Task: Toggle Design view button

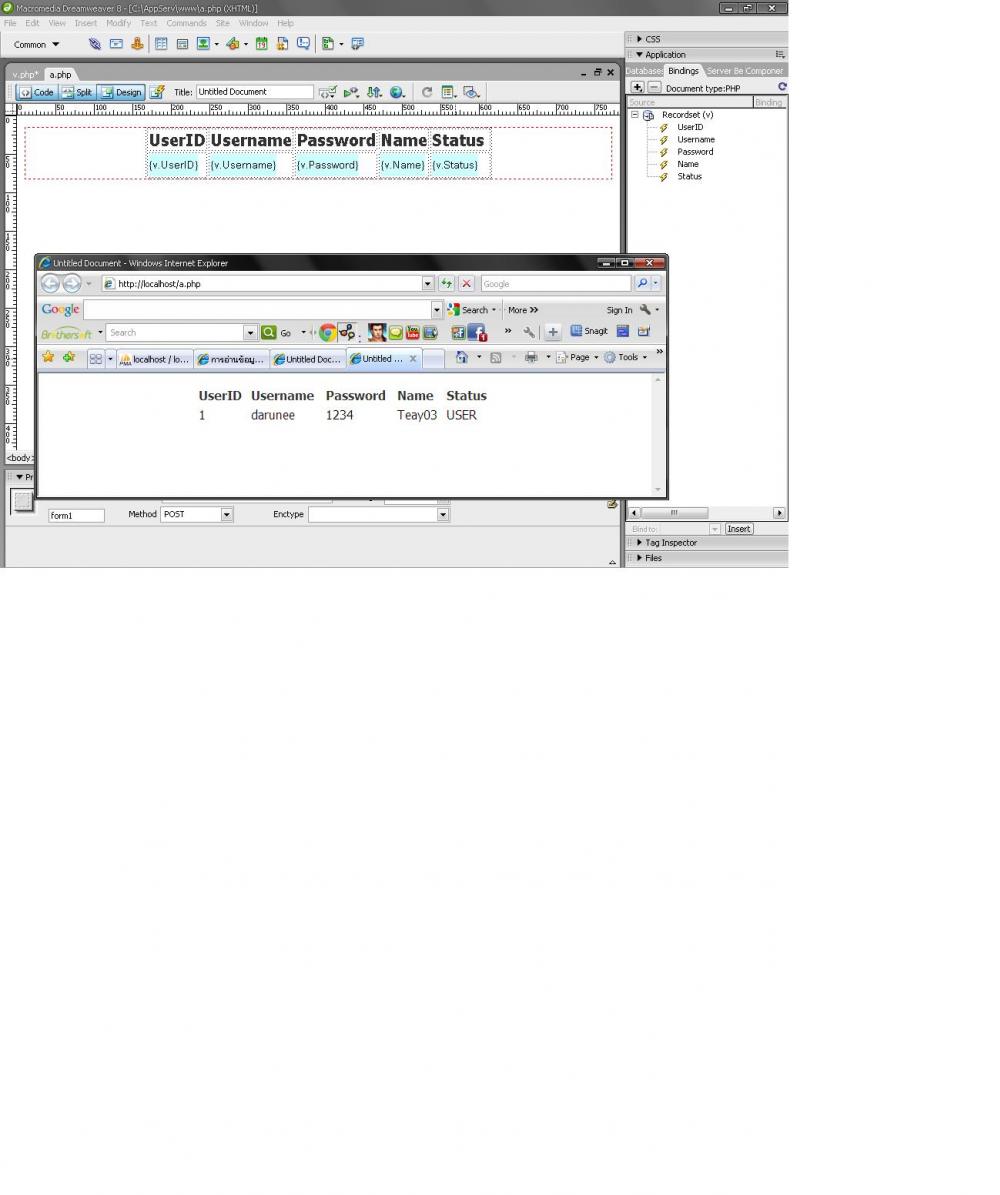Action: pos(121,92)
